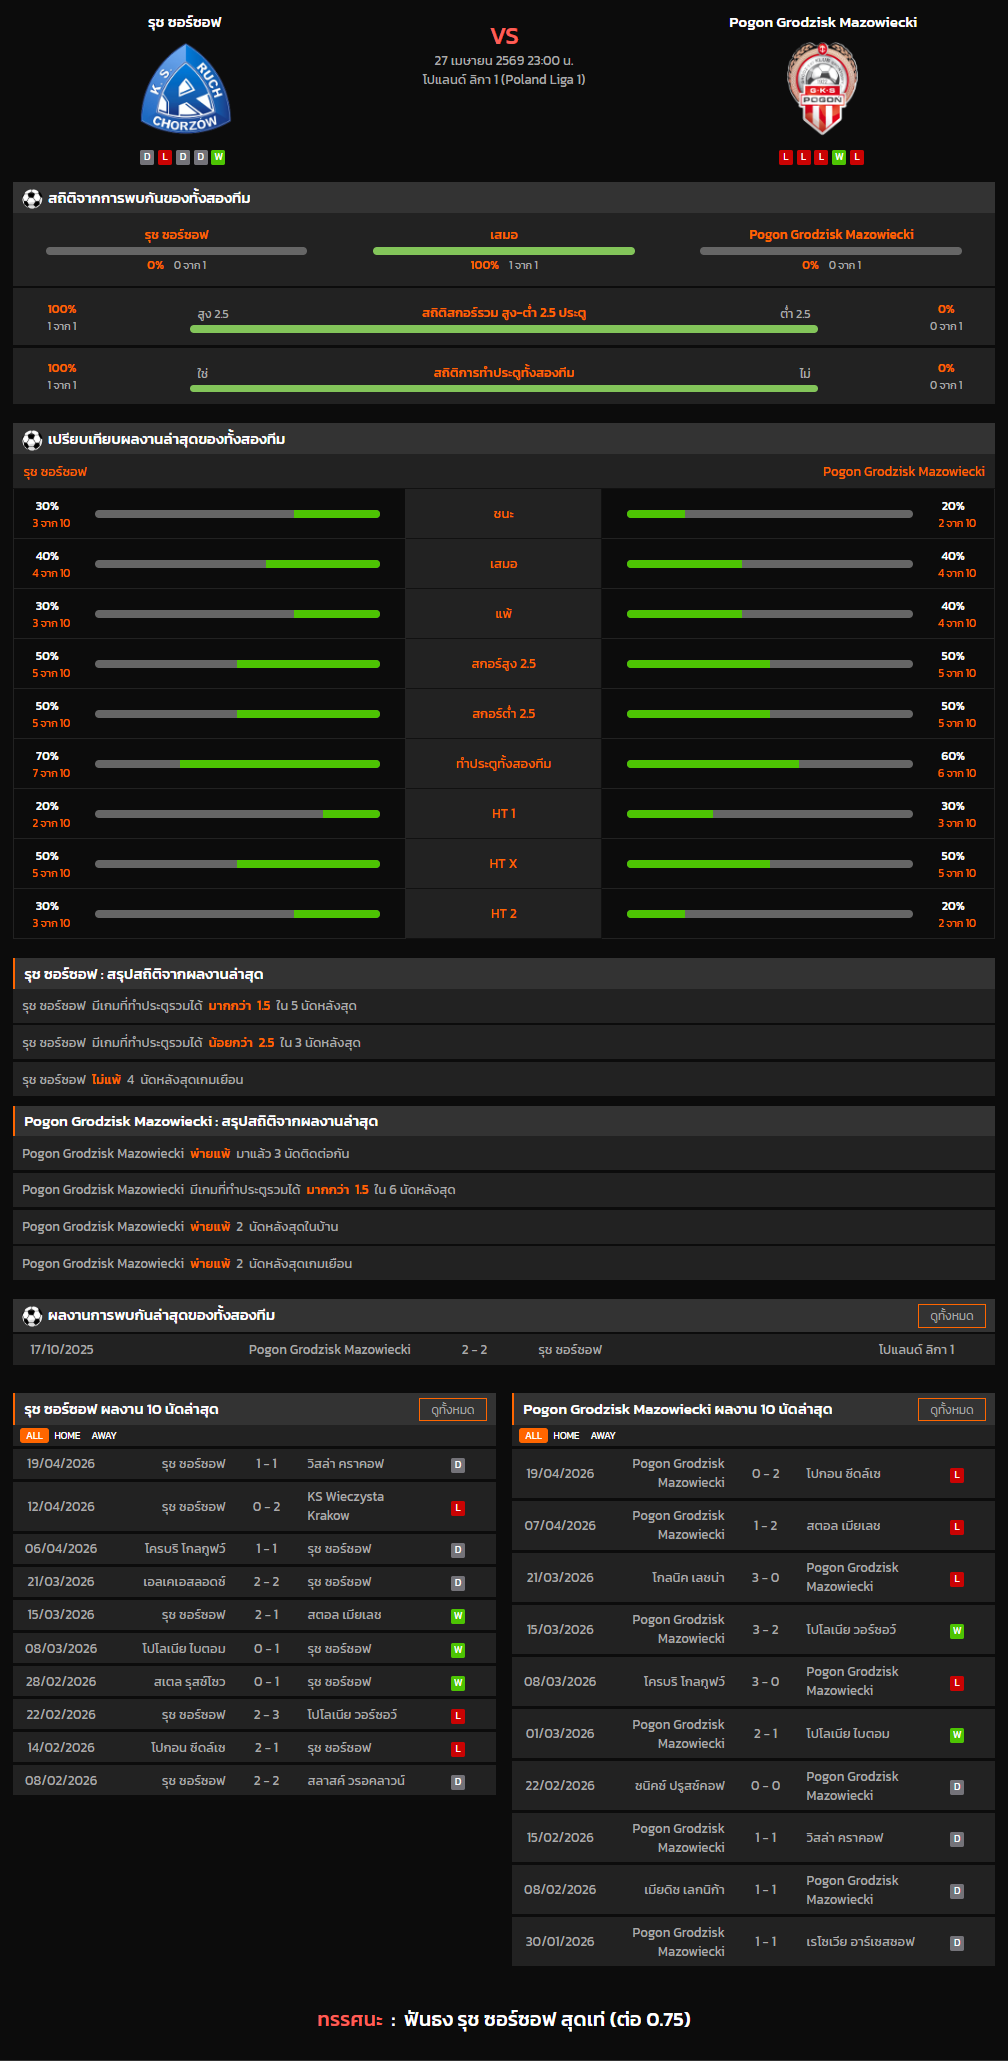Click red L result badge for 12/04/2026 match
1008x2061 pixels.
click(458, 1508)
